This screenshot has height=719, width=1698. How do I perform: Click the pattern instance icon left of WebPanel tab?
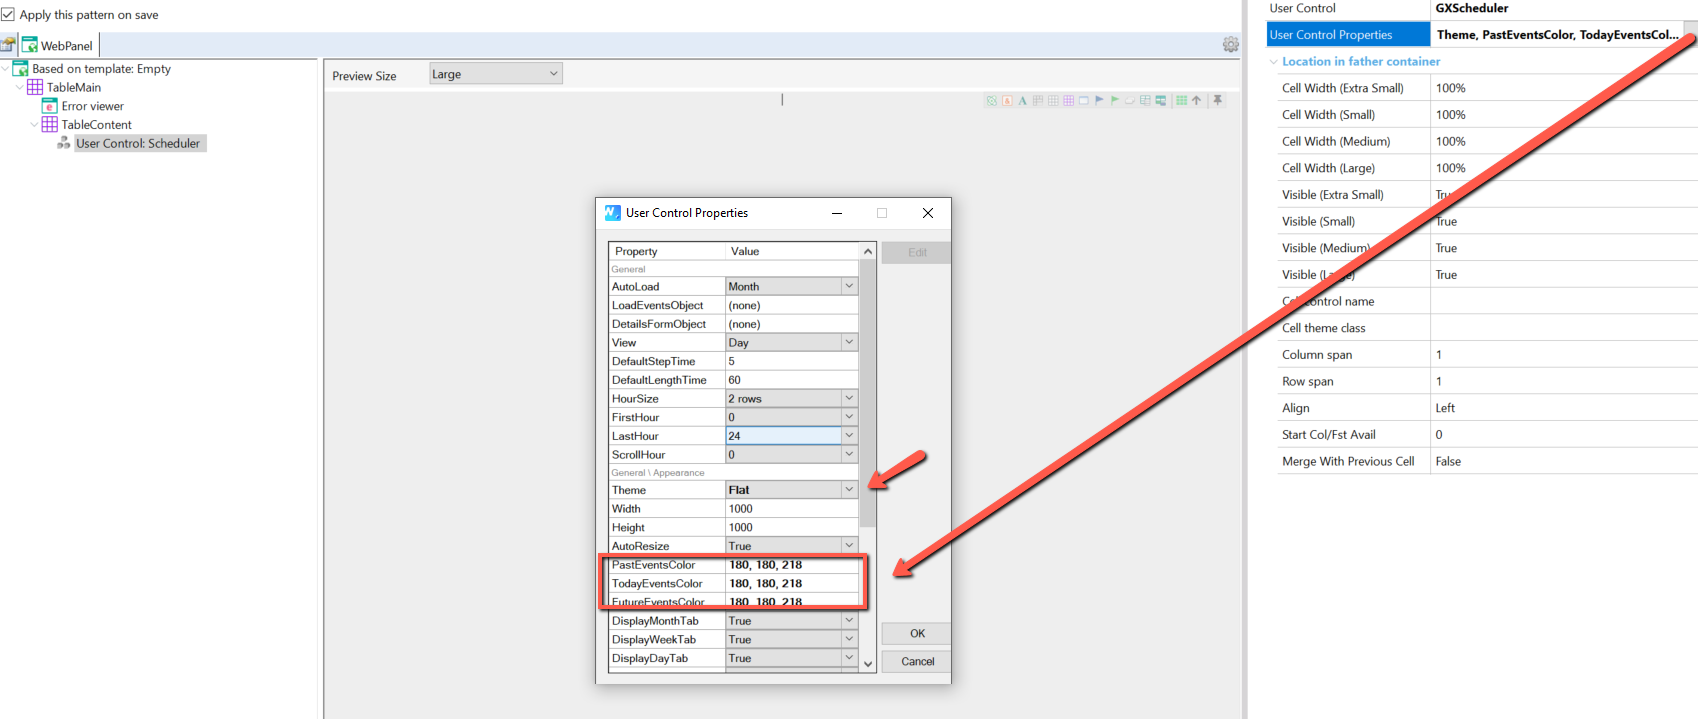pos(8,45)
